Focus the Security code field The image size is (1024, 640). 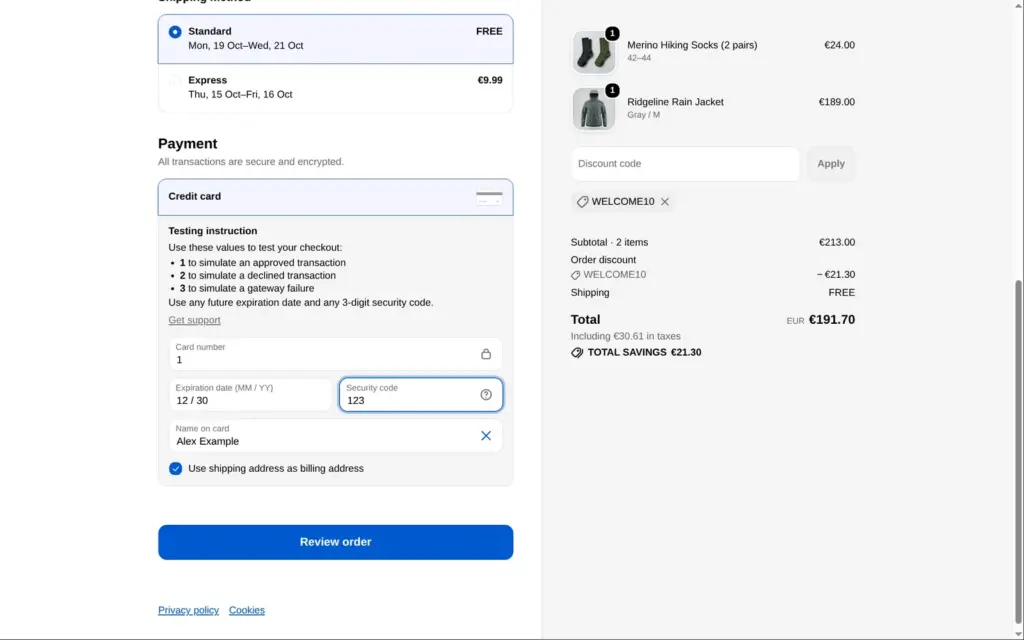coord(421,394)
